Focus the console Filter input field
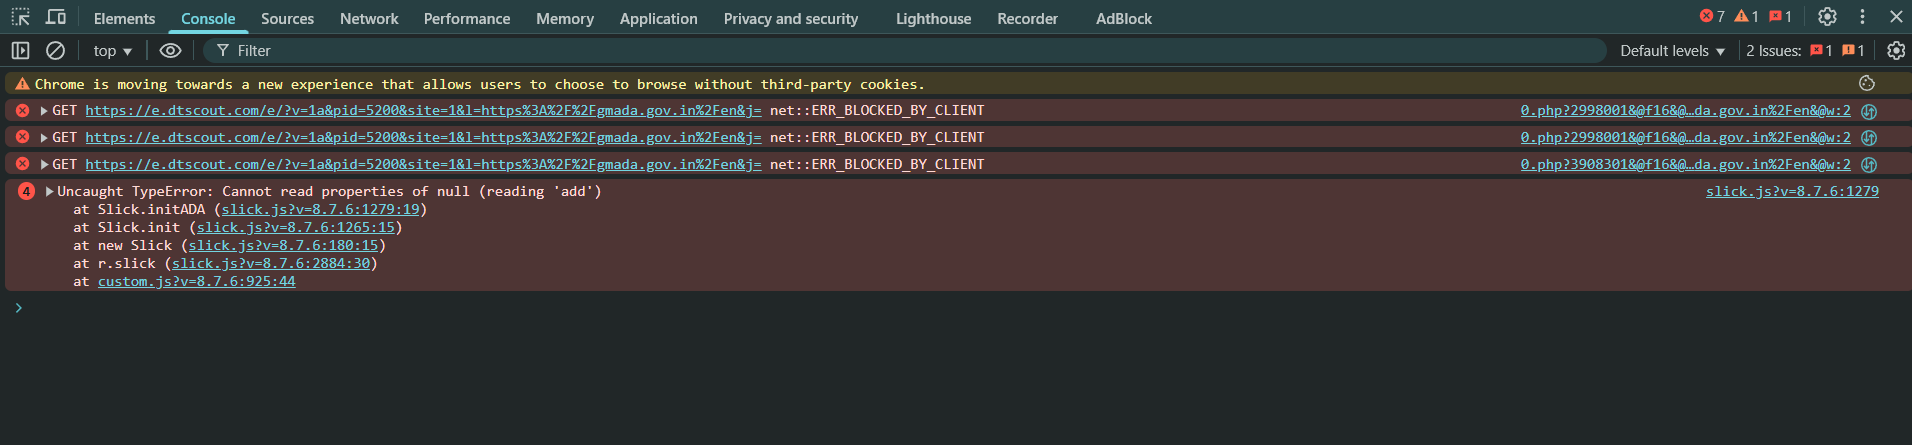Screen dimensions: 1912x445 coord(905,51)
